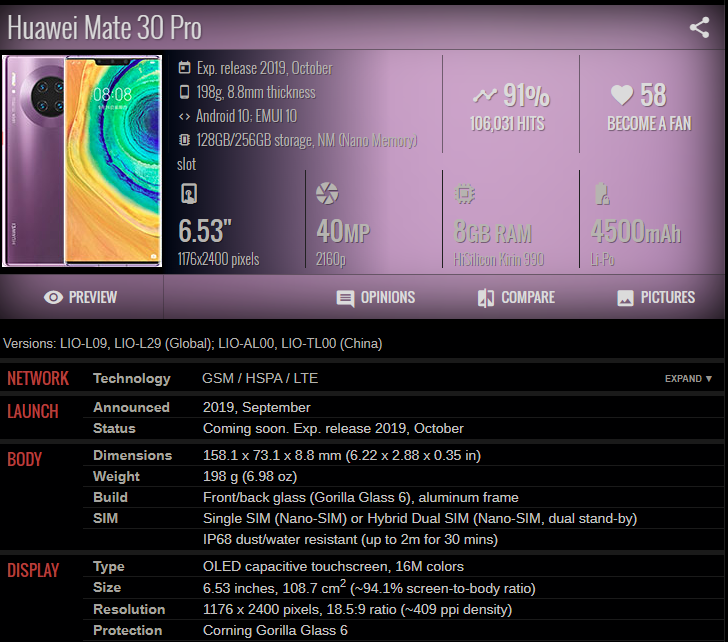Screen dimensions: 728x642
Task: Click the camera shutter icon above 40MP
Action: [327, 194]
